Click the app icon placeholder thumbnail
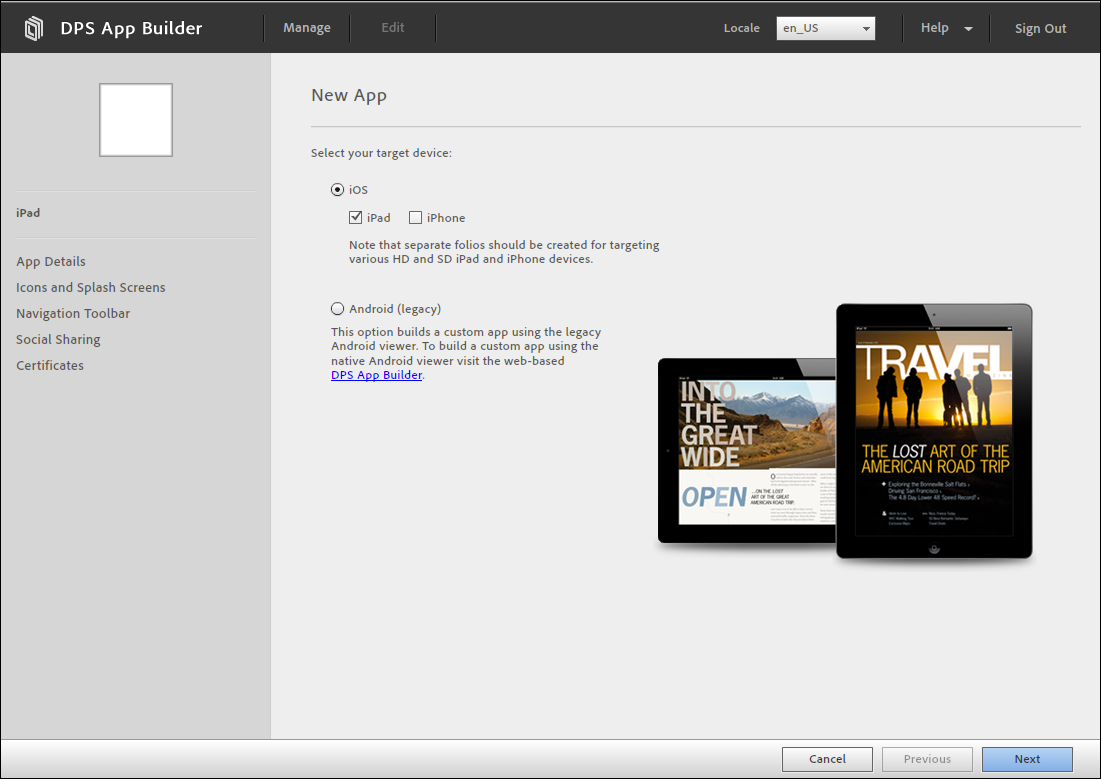The height and width of the screenshot is (779, 1101). [x=135, y=119]
